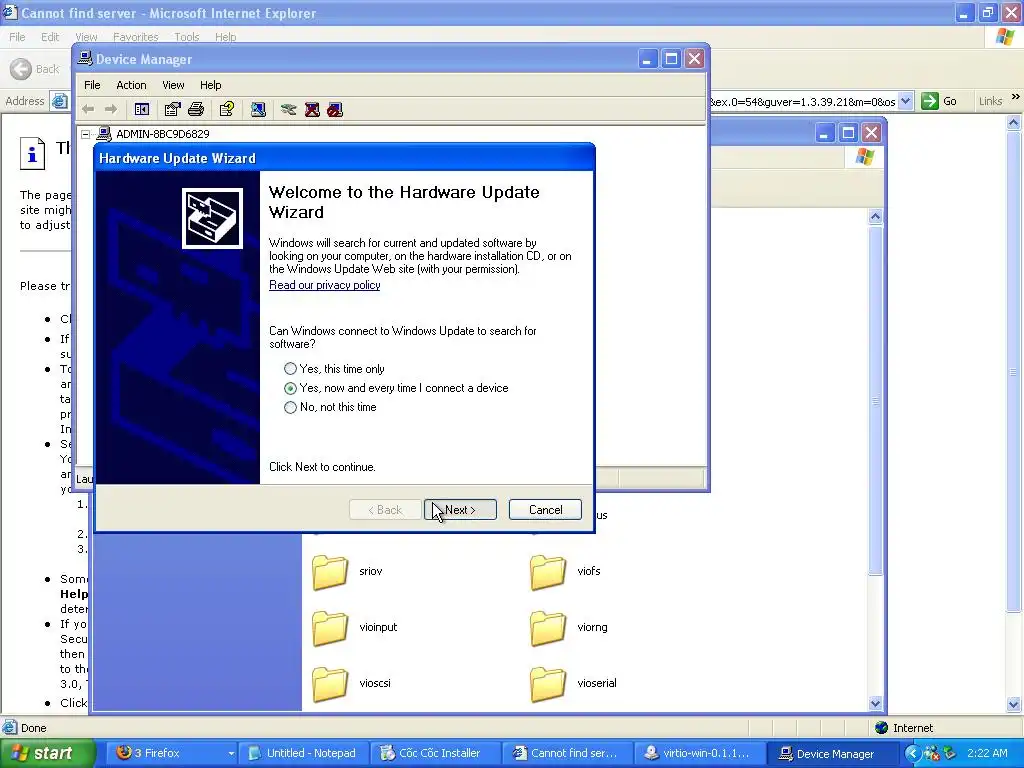Click info icon on Cannot find server page
The image size is (1024, 768).
[x=32, y=153]
